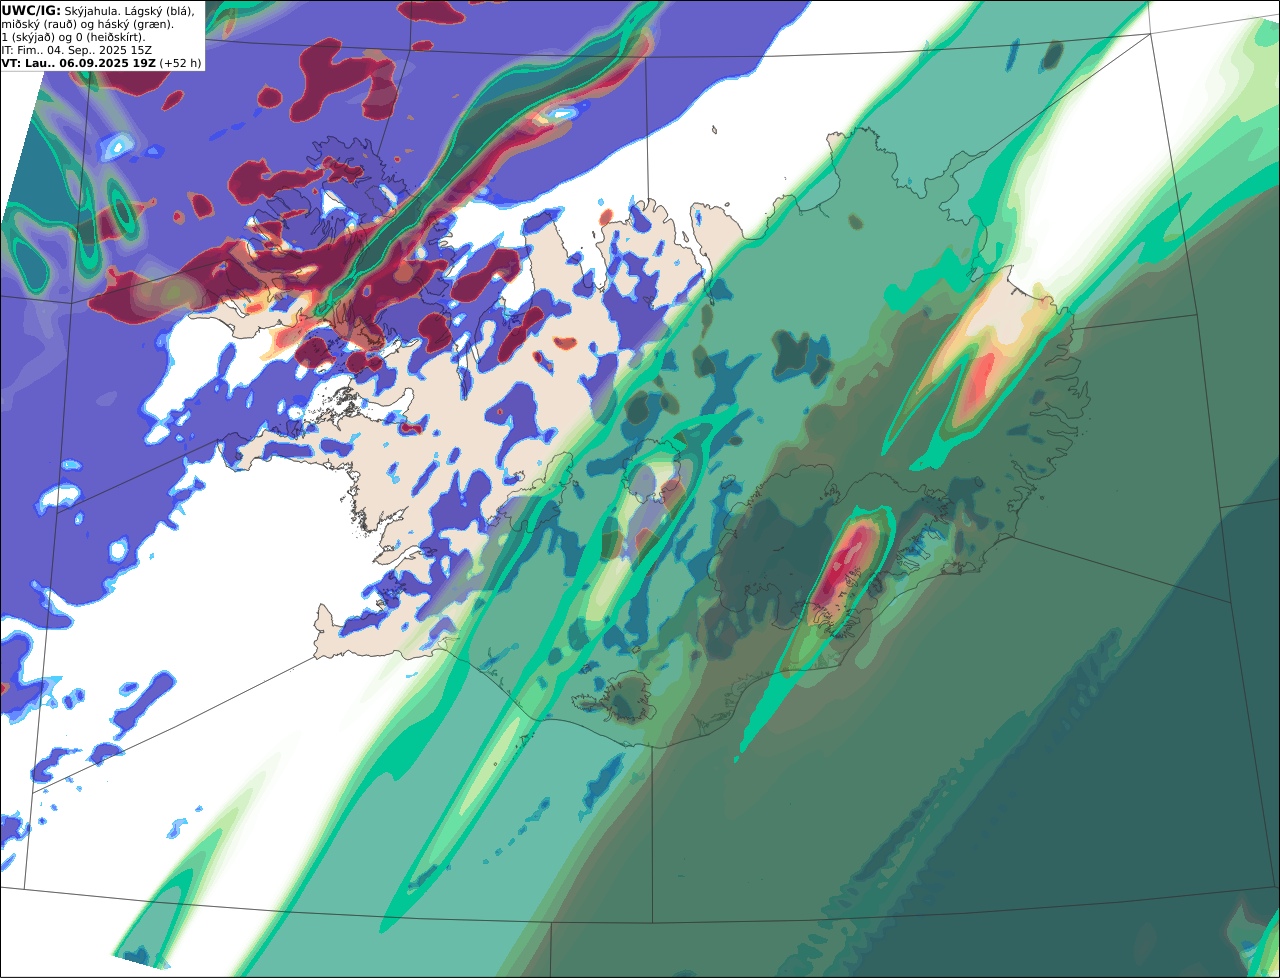Click 'VT: Lau.. 06.09.2025 19Z' valid time

78,63
